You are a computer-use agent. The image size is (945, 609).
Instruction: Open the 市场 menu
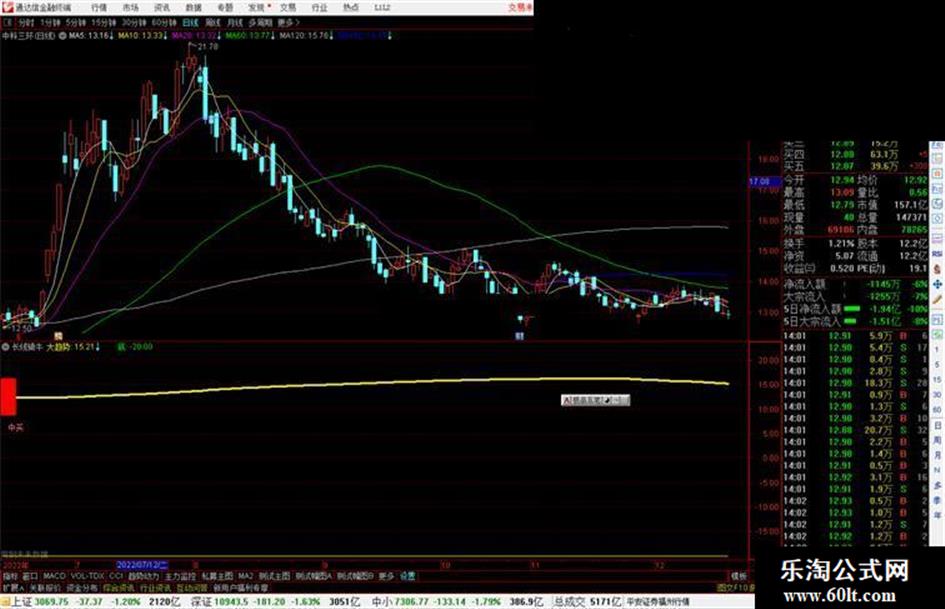(x=131, y=8)
